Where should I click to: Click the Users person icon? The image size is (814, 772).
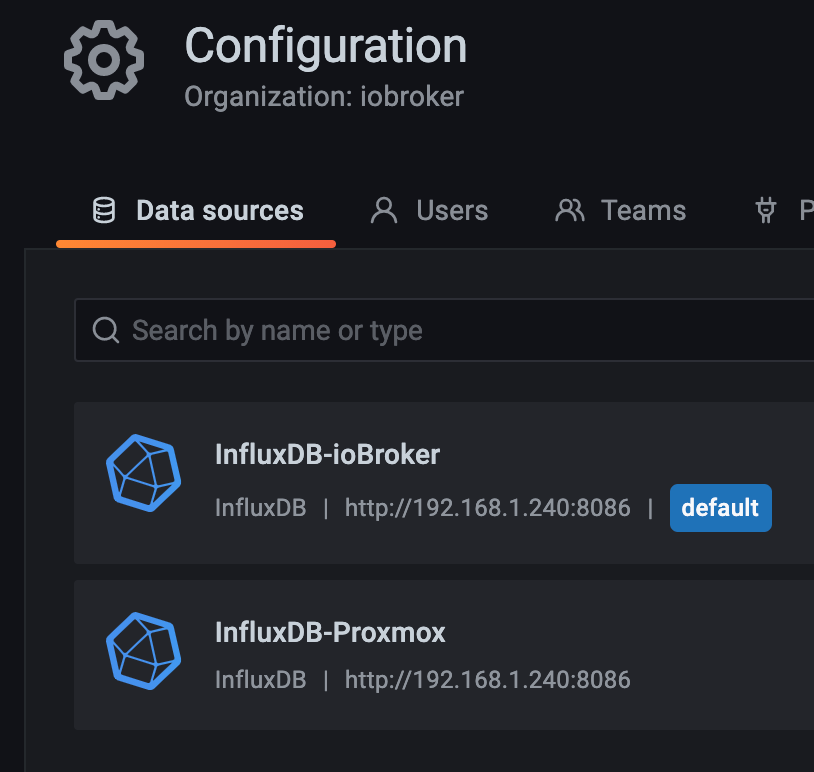click(x=384, y=210)
